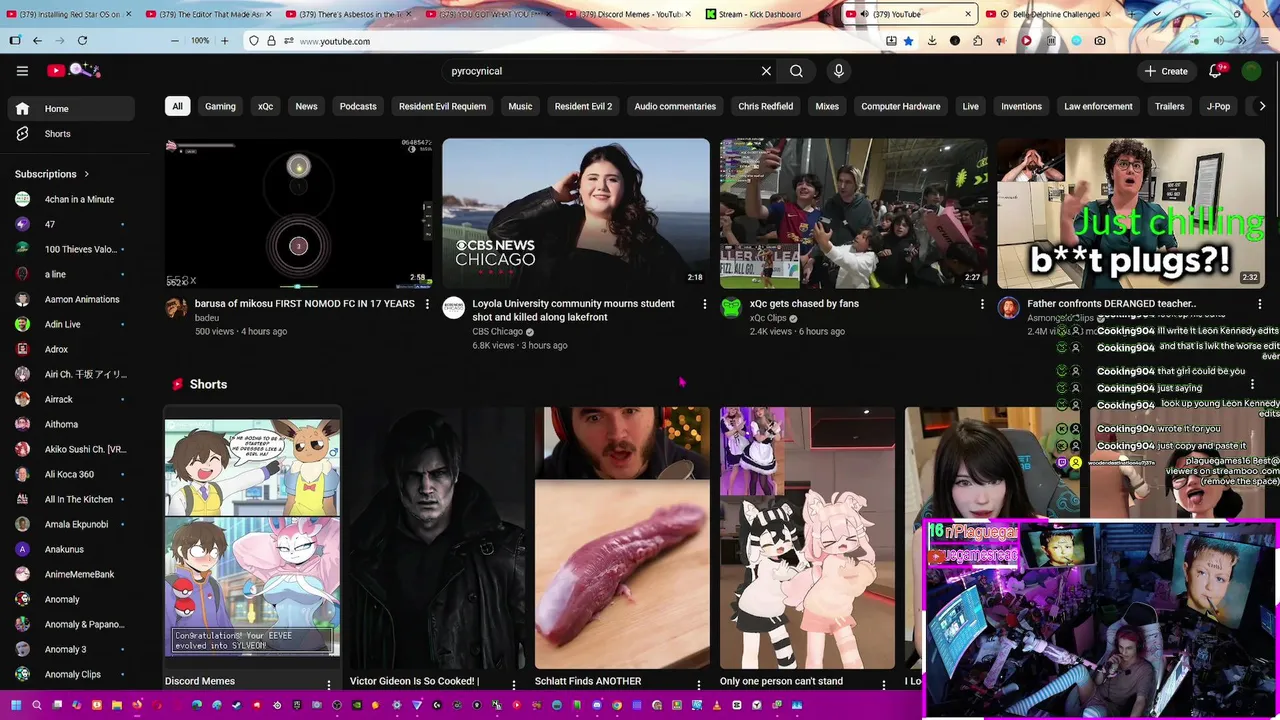This screenshot has width=1280, height=720.
Task: Expand the Subscriptions section
Action: point(52,174)
